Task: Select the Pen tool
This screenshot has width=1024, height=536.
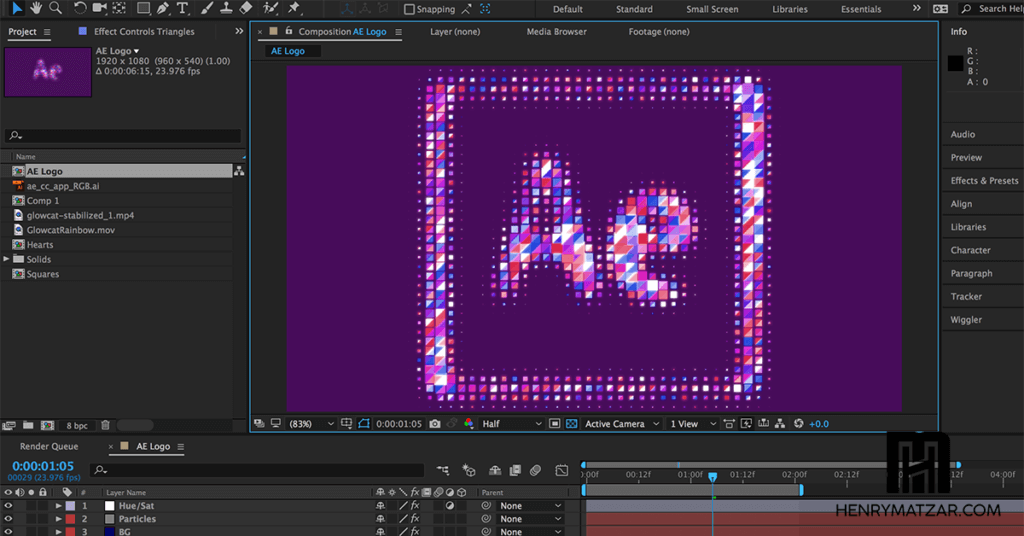Action: [163, 8]
